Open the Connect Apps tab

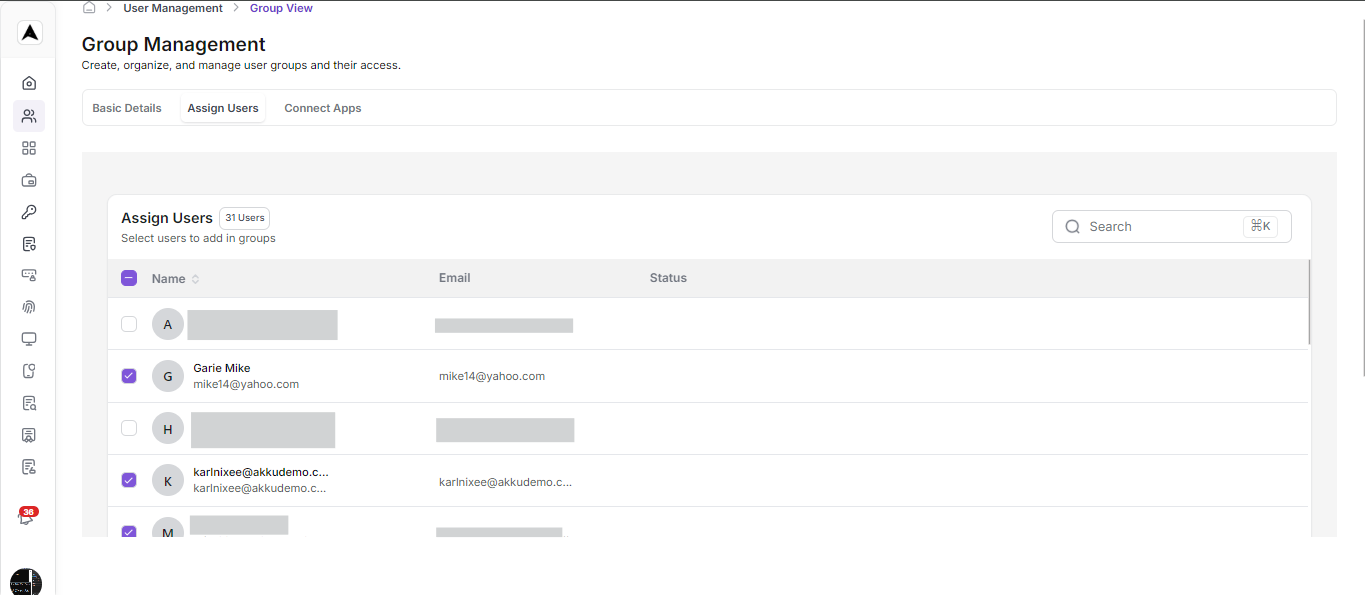tap(322, 107)
